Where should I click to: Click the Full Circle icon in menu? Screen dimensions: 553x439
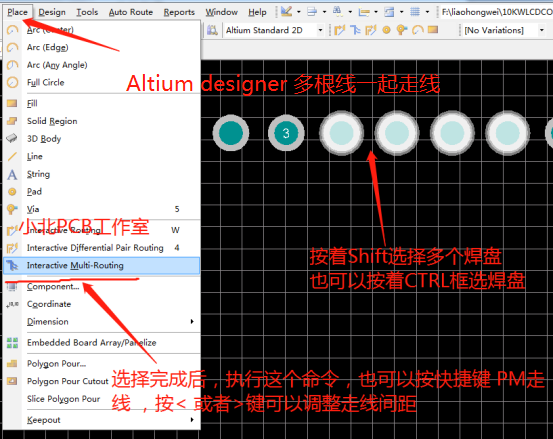coord(12,83)
